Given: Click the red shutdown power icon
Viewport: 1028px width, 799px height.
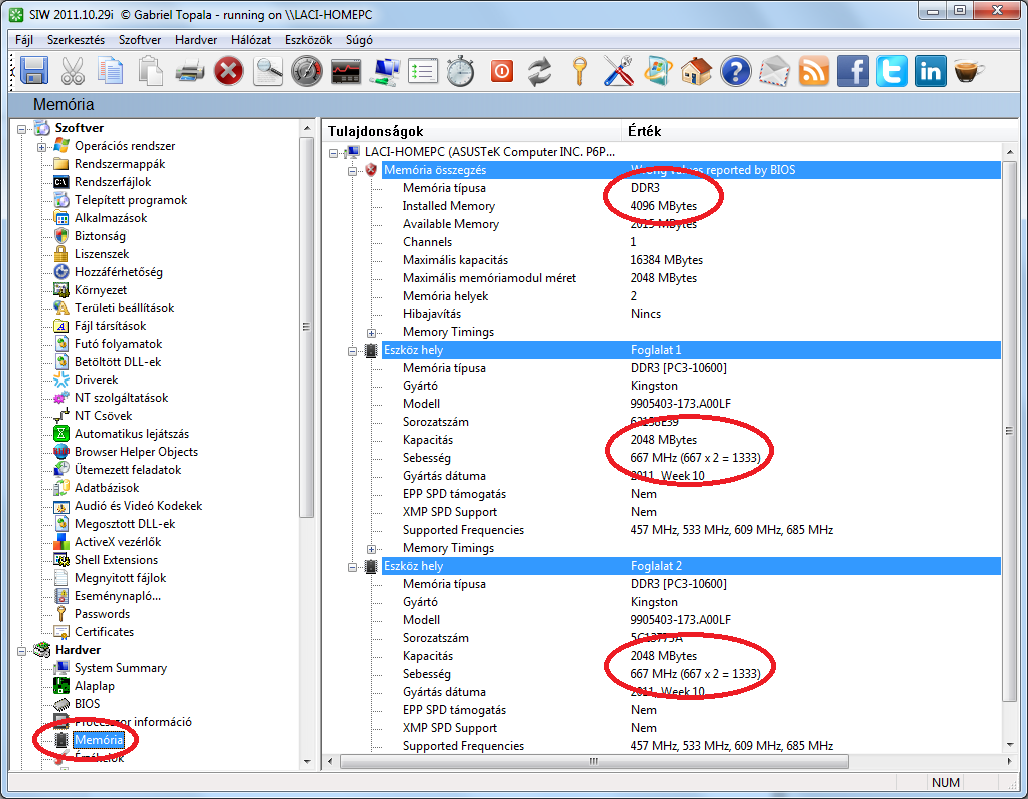Looking at the screenshot, I should (502, 71).
